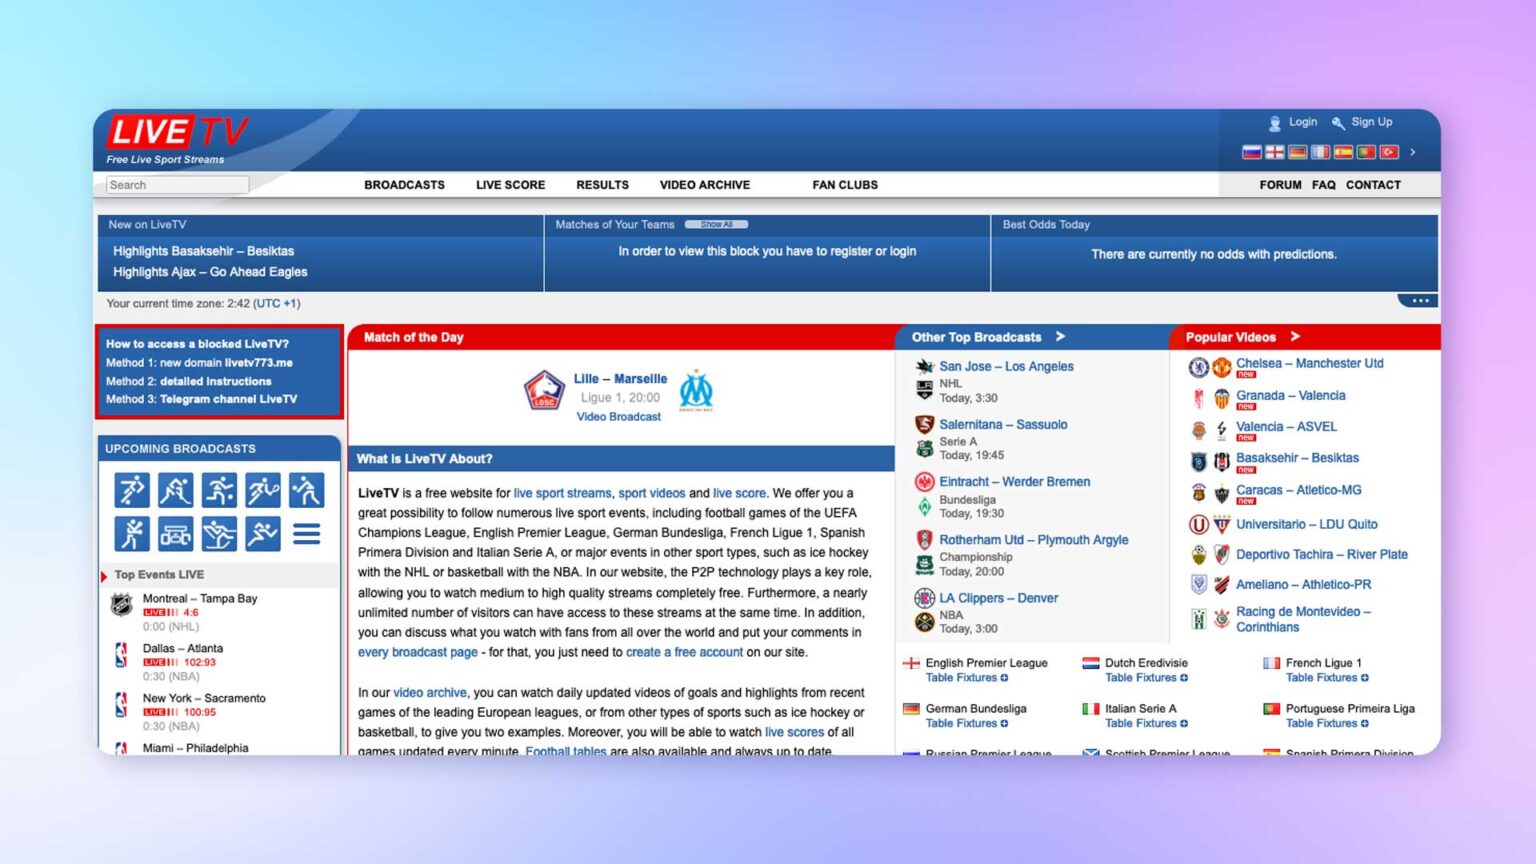Switch language with the English flag
This screenshot has height=864, width=1536.
1274,152
